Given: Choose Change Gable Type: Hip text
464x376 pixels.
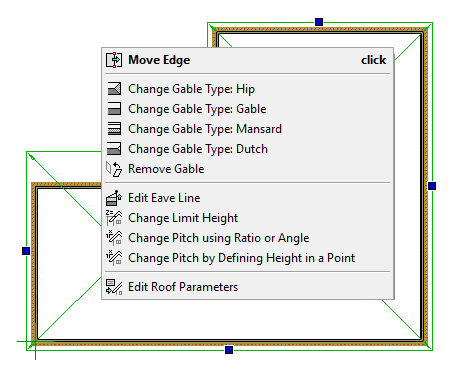Looking at the screenshot, I should coord(192,89).
